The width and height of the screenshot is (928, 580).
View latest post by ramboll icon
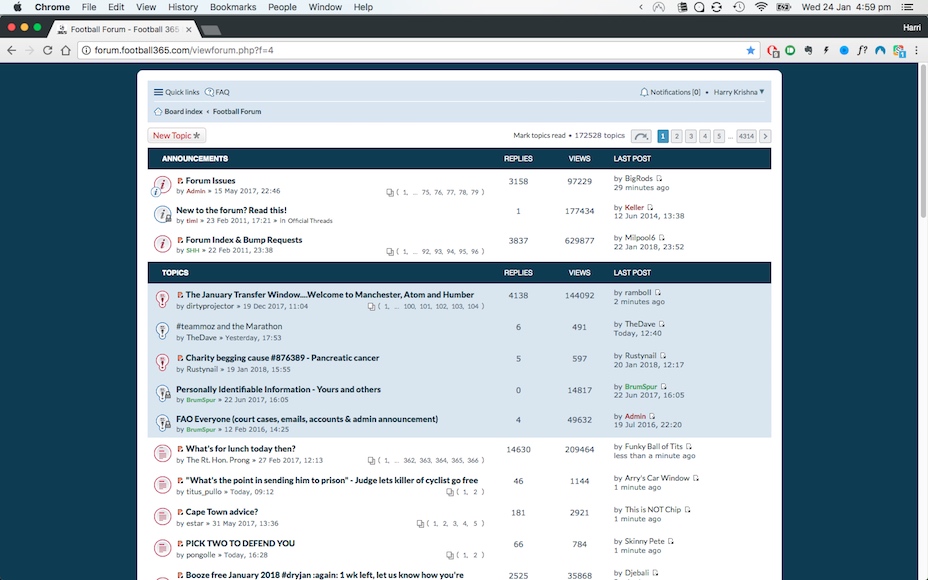(x=658, y=292)
